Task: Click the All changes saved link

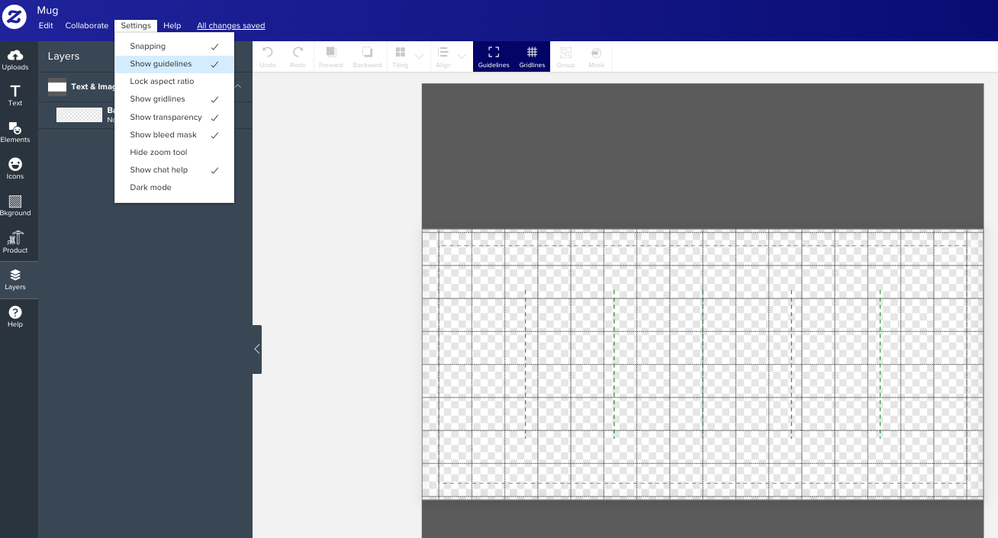Action: tap(230, 26)
